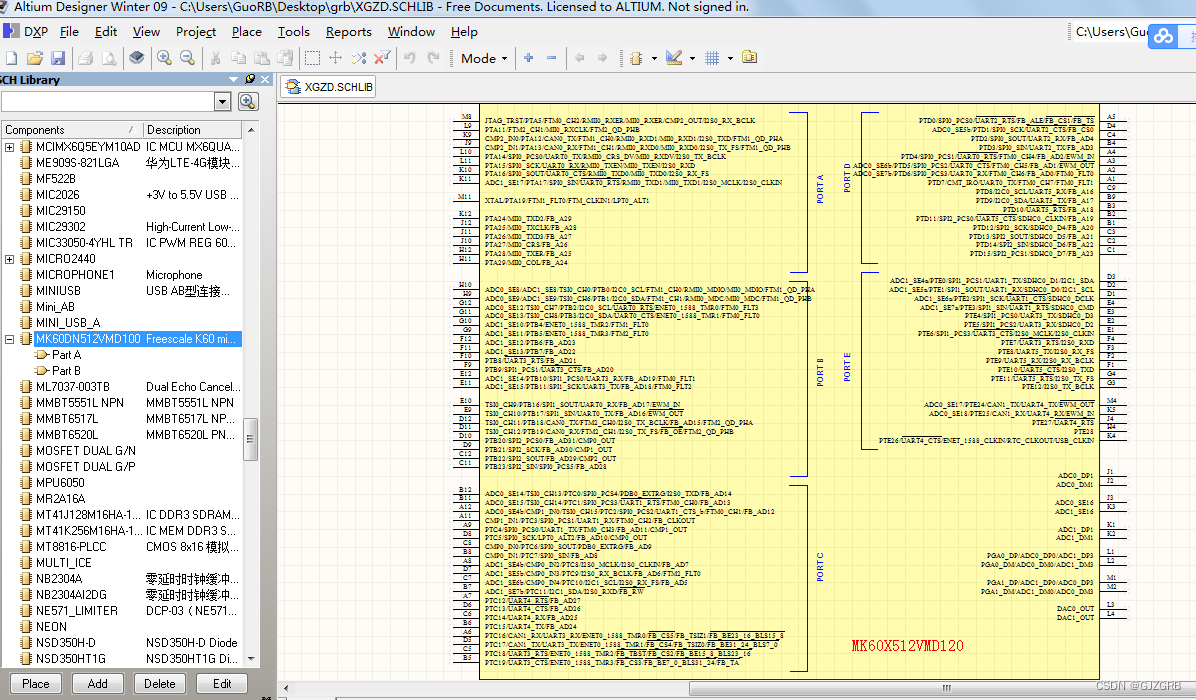Click the Place button
Viewport: 1196px width, 700px height.
click(x=35, y=683)
